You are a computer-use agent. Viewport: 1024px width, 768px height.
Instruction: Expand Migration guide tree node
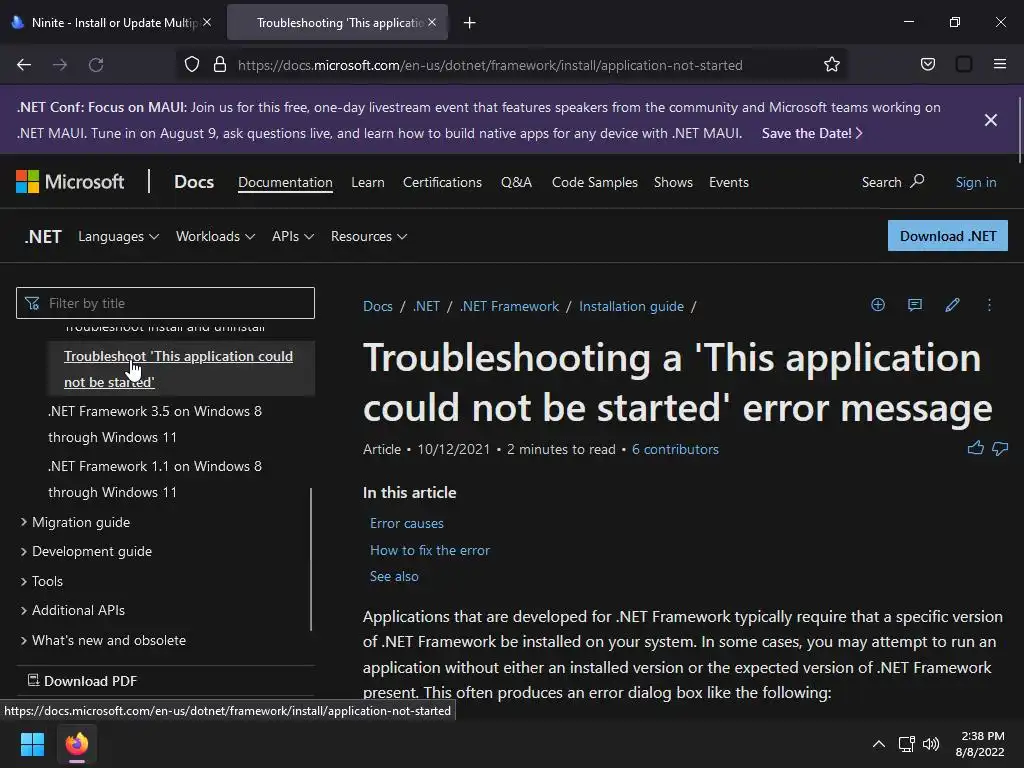(24, 522)
